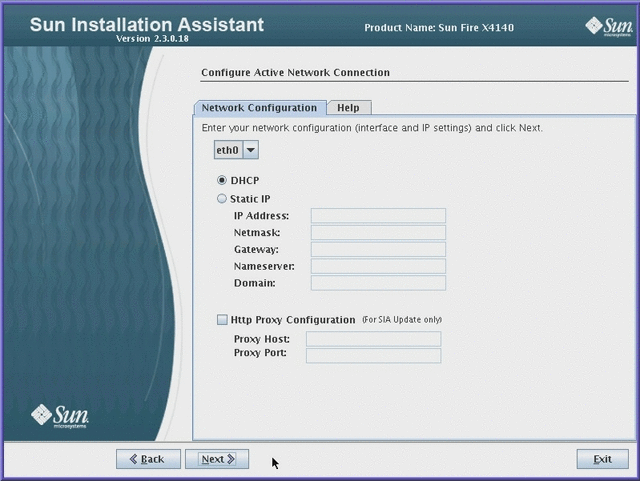Click the Proxy Port input field
This screenshot has height=481, width=640.
point(373,355)
